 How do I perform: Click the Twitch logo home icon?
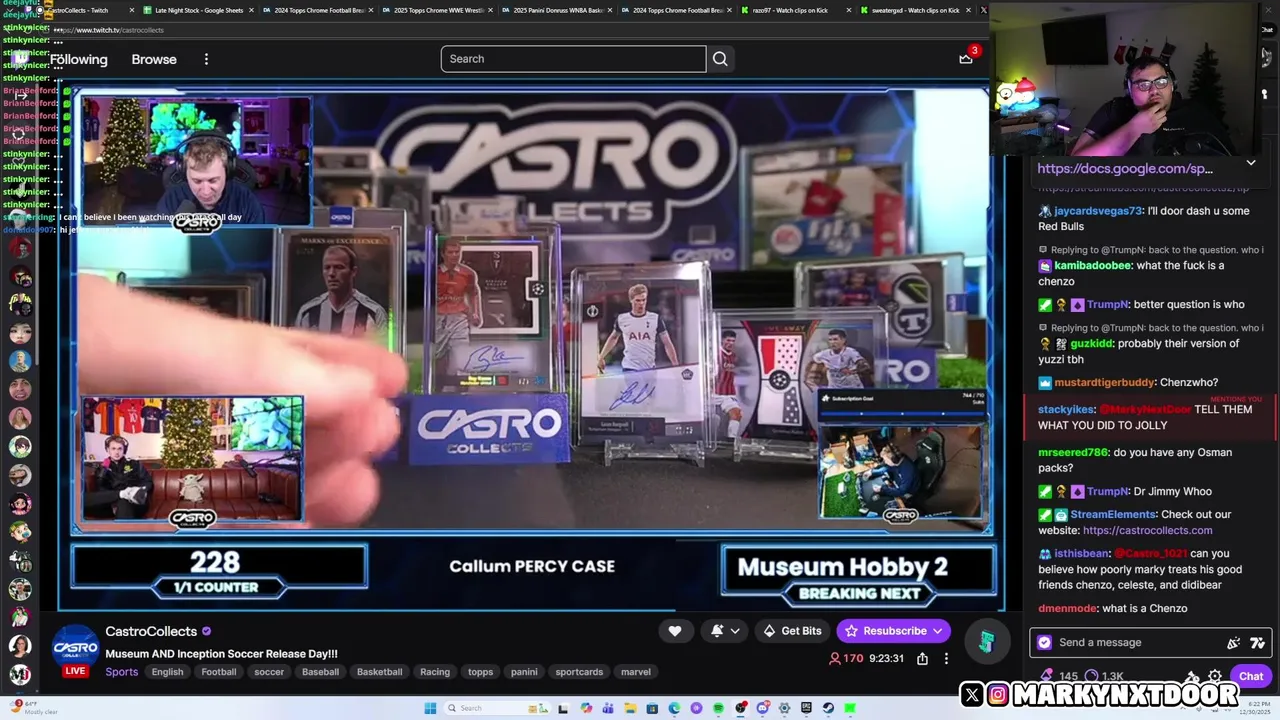[x=20, y=59]
